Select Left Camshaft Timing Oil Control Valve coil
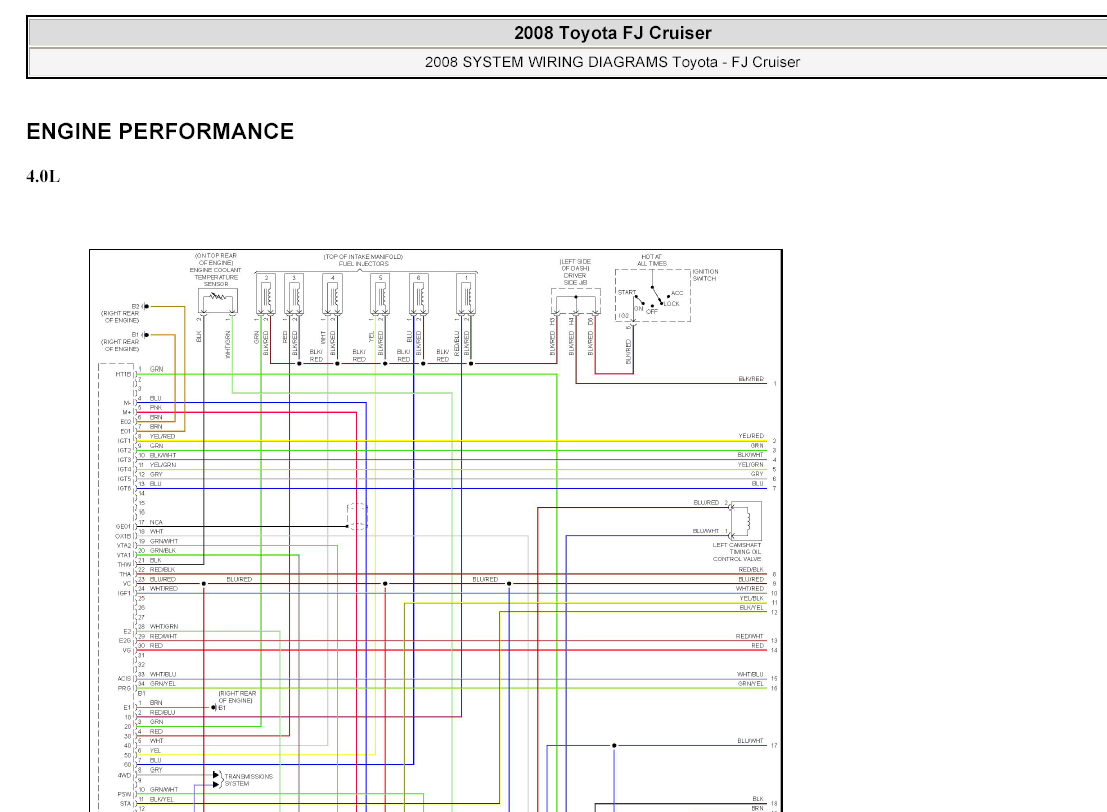This screenshot has width=1107, height=812. (x=746, y=520)
